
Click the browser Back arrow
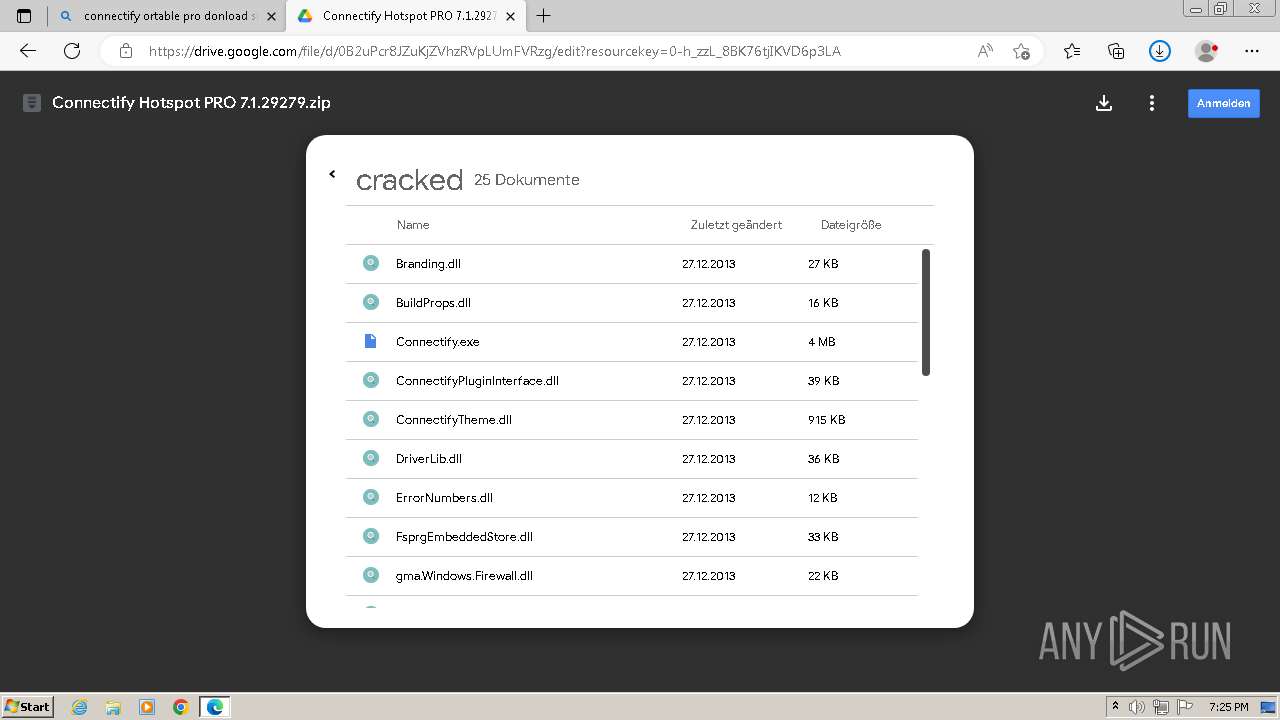pyautogui.click(x=28, y=51)
